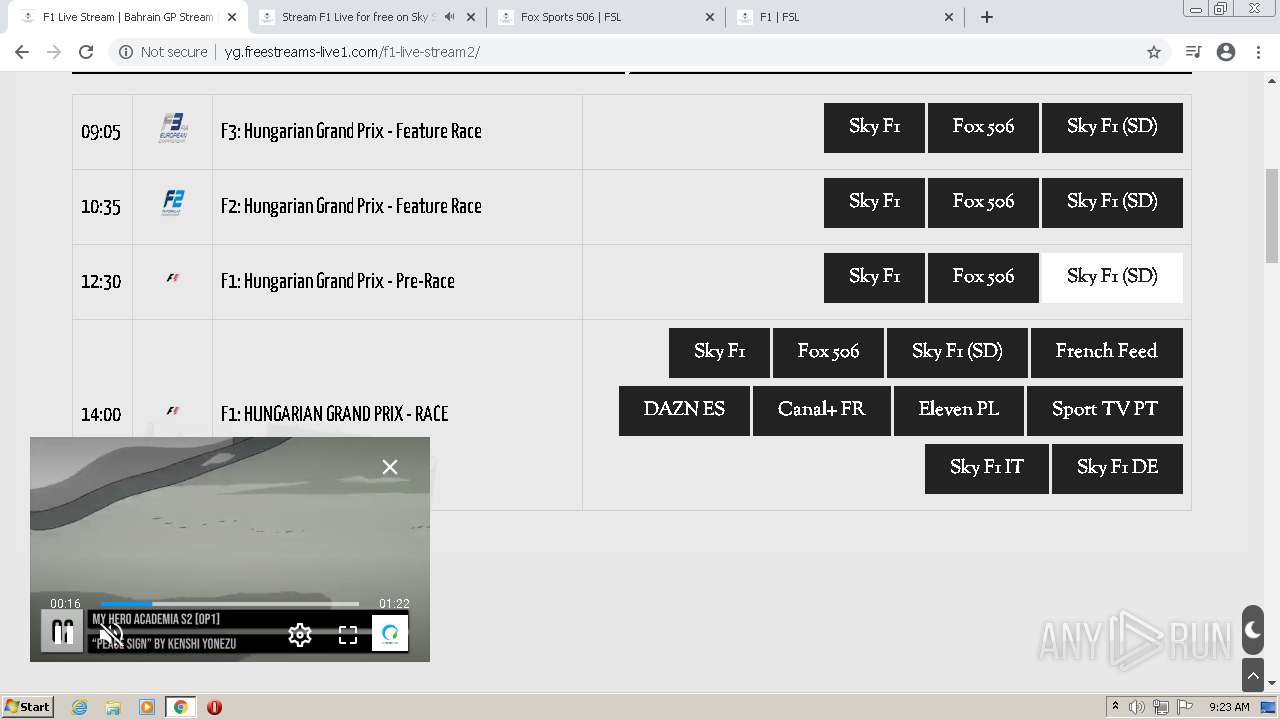This screenshot has width=1280, height=720.
Task: Open the Sky F1 DE stream
Action: point(1117,468)
